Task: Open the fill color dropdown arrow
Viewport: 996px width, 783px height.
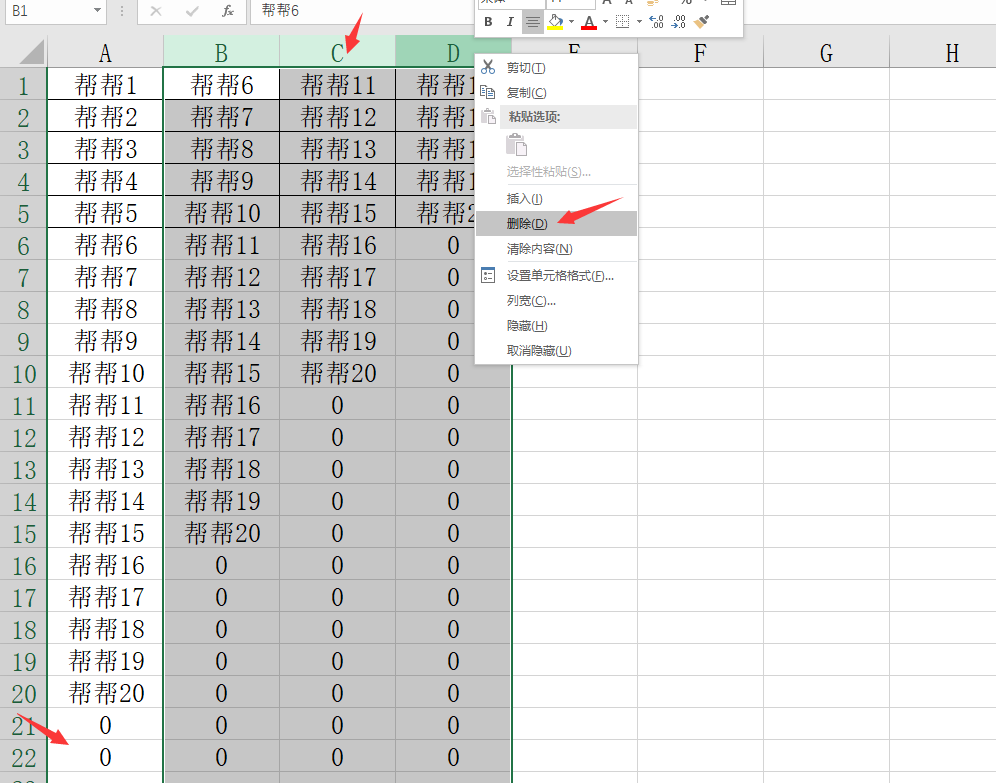Action: [x=571, y=22]
